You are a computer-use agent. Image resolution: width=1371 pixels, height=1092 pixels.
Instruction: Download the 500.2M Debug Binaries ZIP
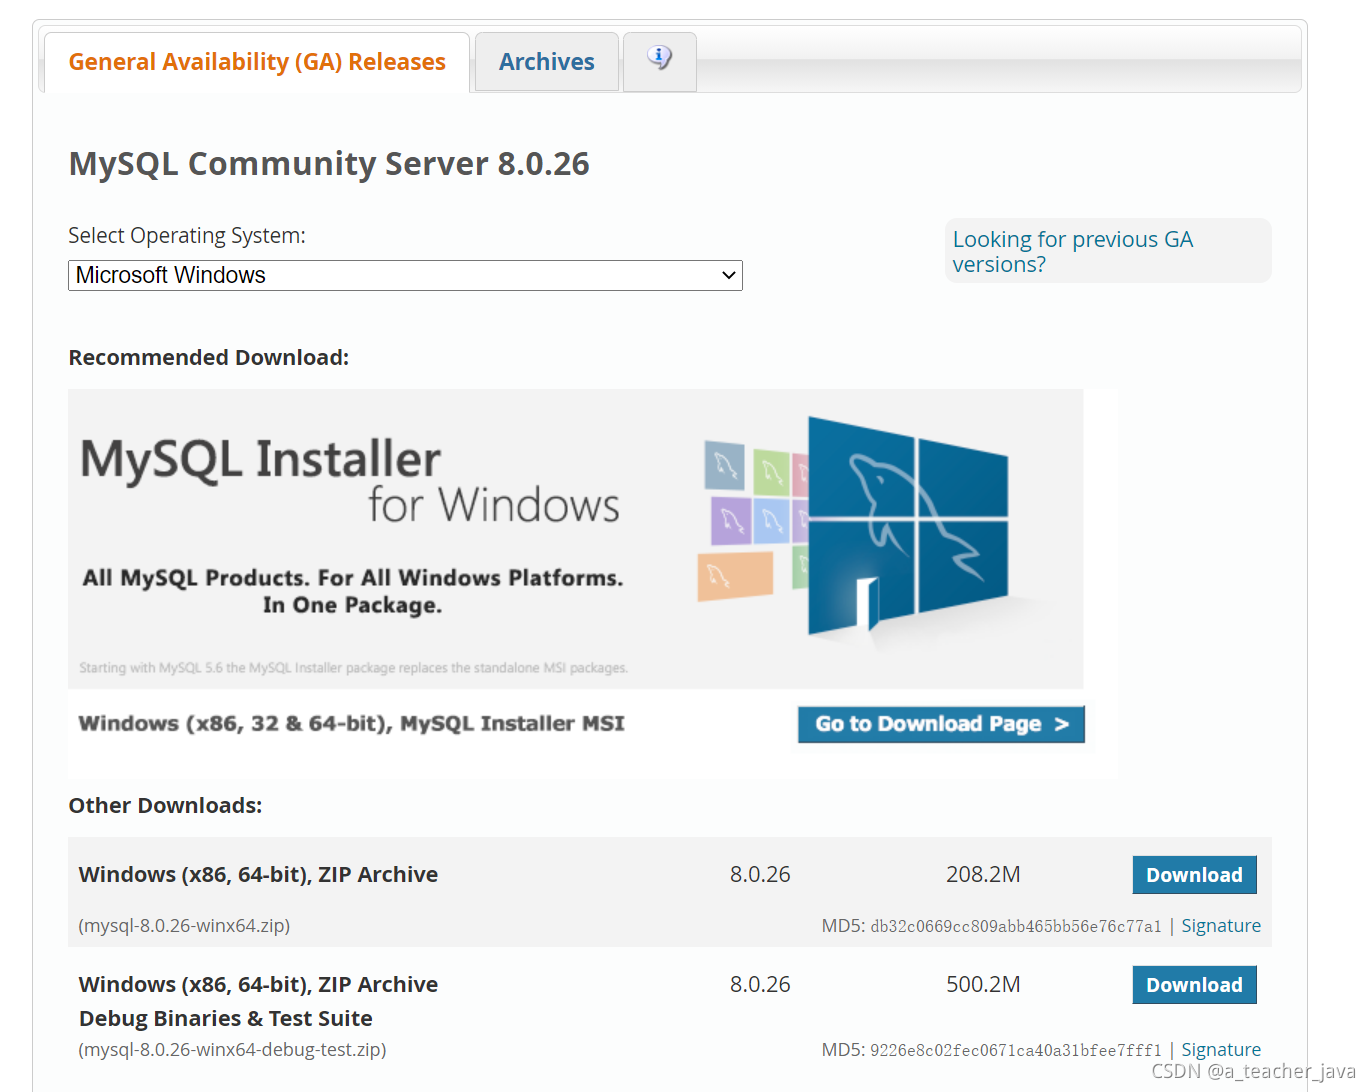pos(1194,985)
